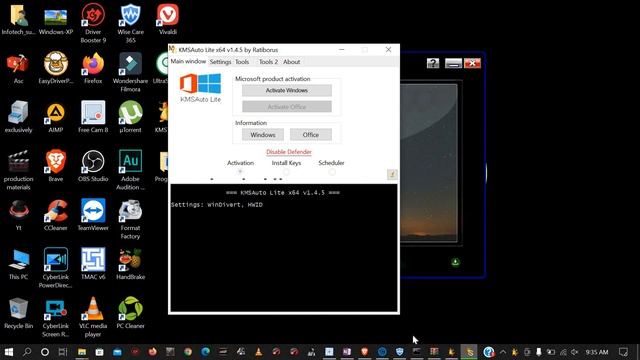Launch the Brave browser desktop shortcut
This screenshot has width=640, height=360.
click(56, 167)
